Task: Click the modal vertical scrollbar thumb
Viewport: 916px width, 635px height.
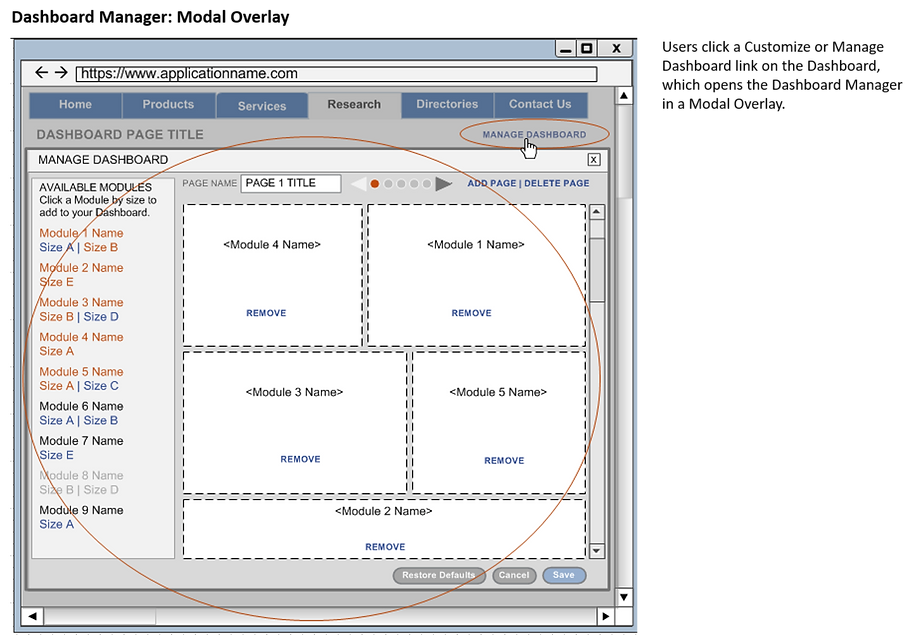Action: (x=596, y=269)
